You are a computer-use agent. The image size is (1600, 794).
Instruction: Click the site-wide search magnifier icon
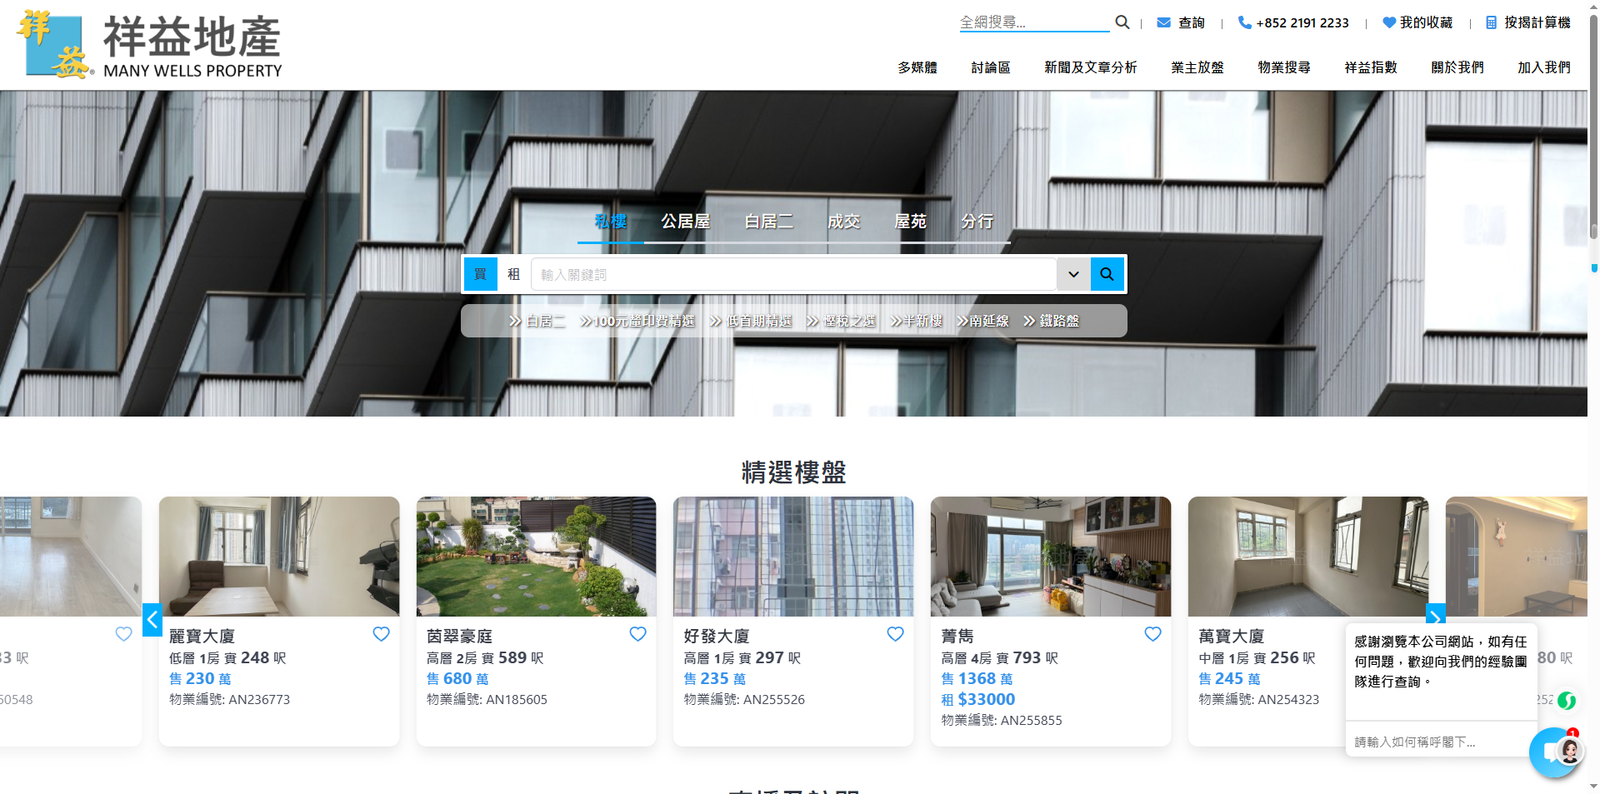tap(1122, 22)
